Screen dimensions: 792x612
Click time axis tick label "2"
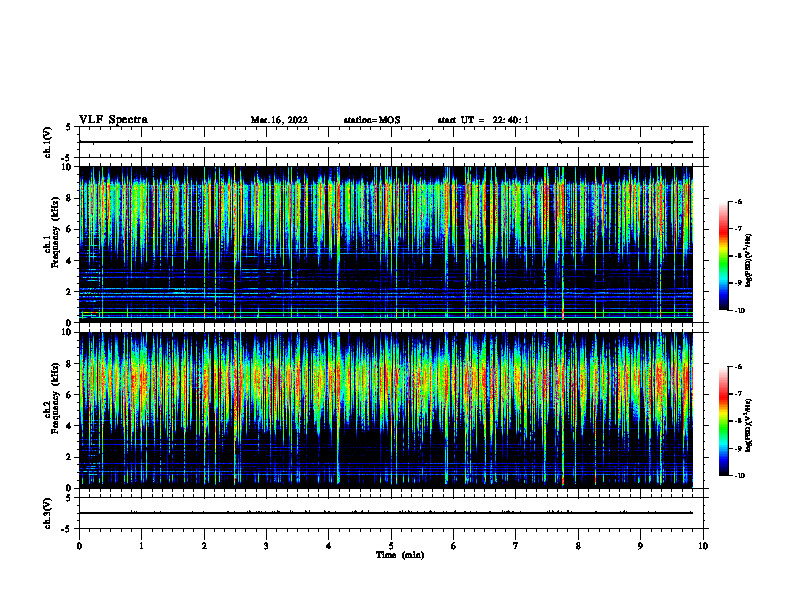(204, 546)
